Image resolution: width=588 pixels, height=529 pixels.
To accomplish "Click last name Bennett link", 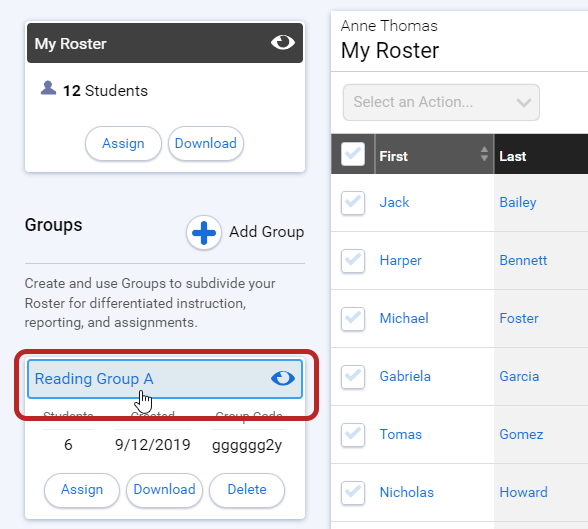I will coord(523,261).
